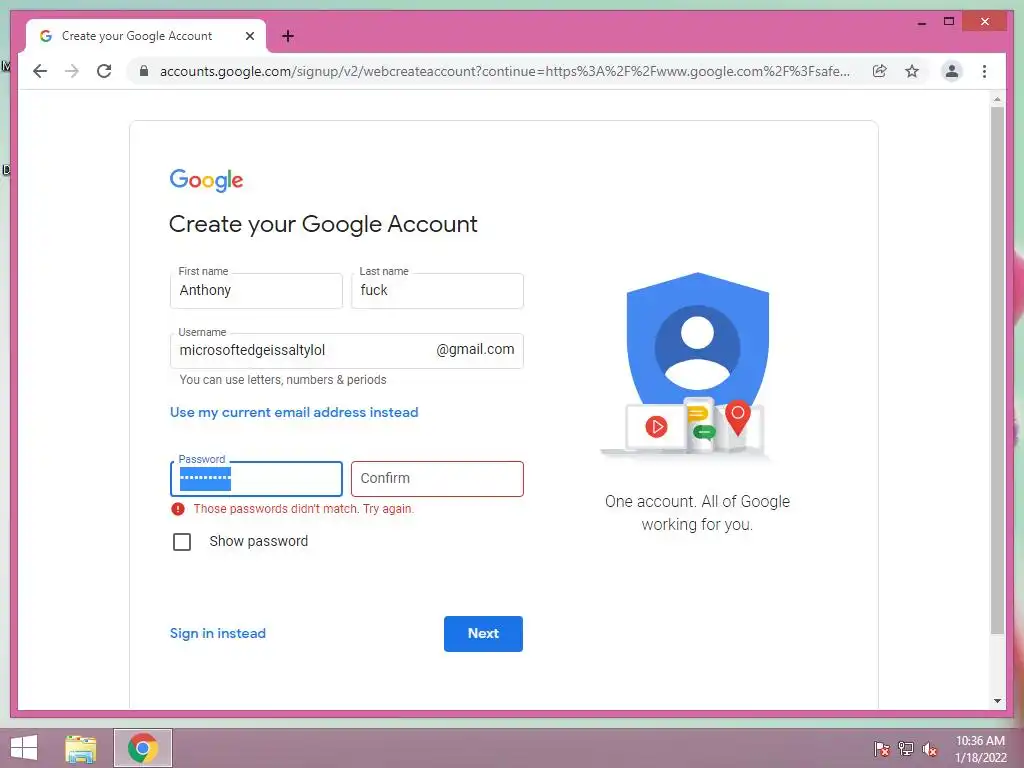Bookmark this page with the star icon
The height and width of the screenshot is (768, 1024).
click(912, 71)
